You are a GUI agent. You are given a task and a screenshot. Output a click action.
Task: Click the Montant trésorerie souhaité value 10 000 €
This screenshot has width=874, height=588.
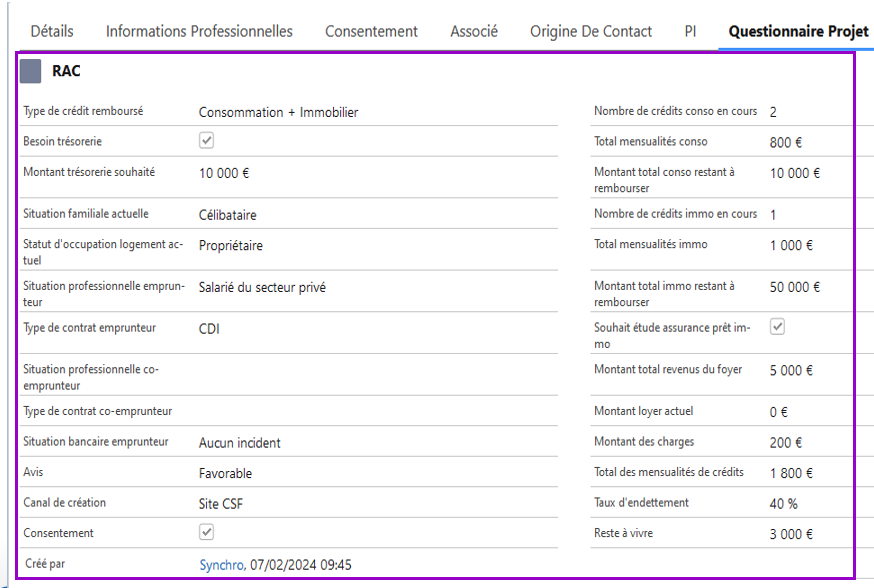pyautogui.click(x=224, y=173)
